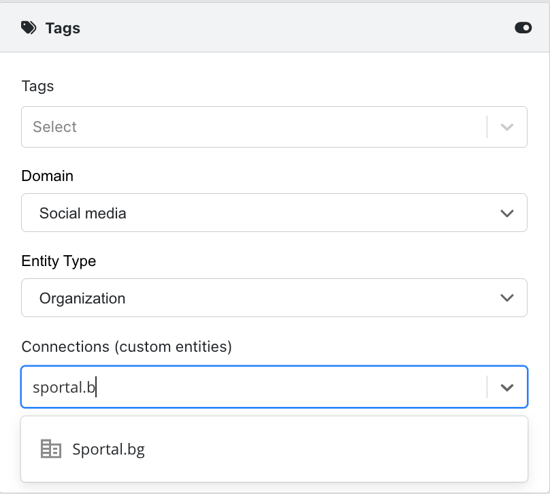This screenshot has height=494, width=550.
Task: Select the Sportal.bg suggestion
Action: (x=274, y=449)
